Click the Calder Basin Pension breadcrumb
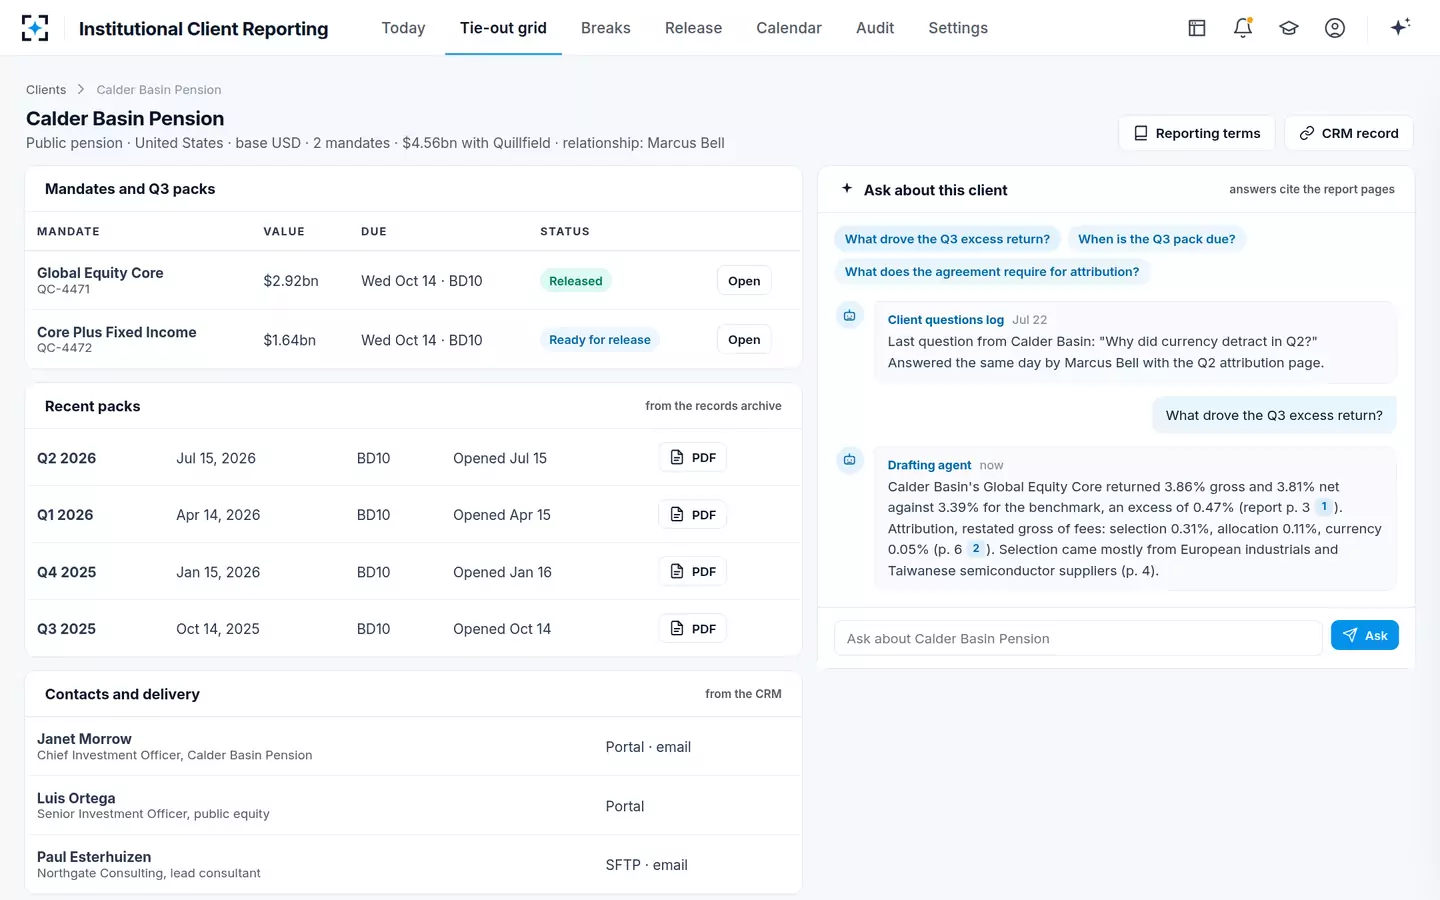 (159, 90)
